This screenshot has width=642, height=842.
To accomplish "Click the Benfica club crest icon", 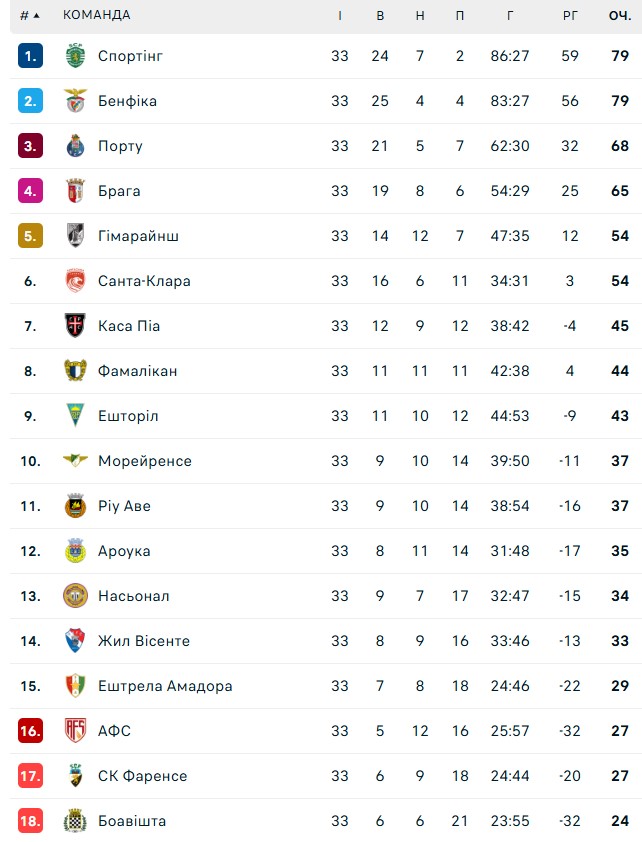I will [75, 101].
